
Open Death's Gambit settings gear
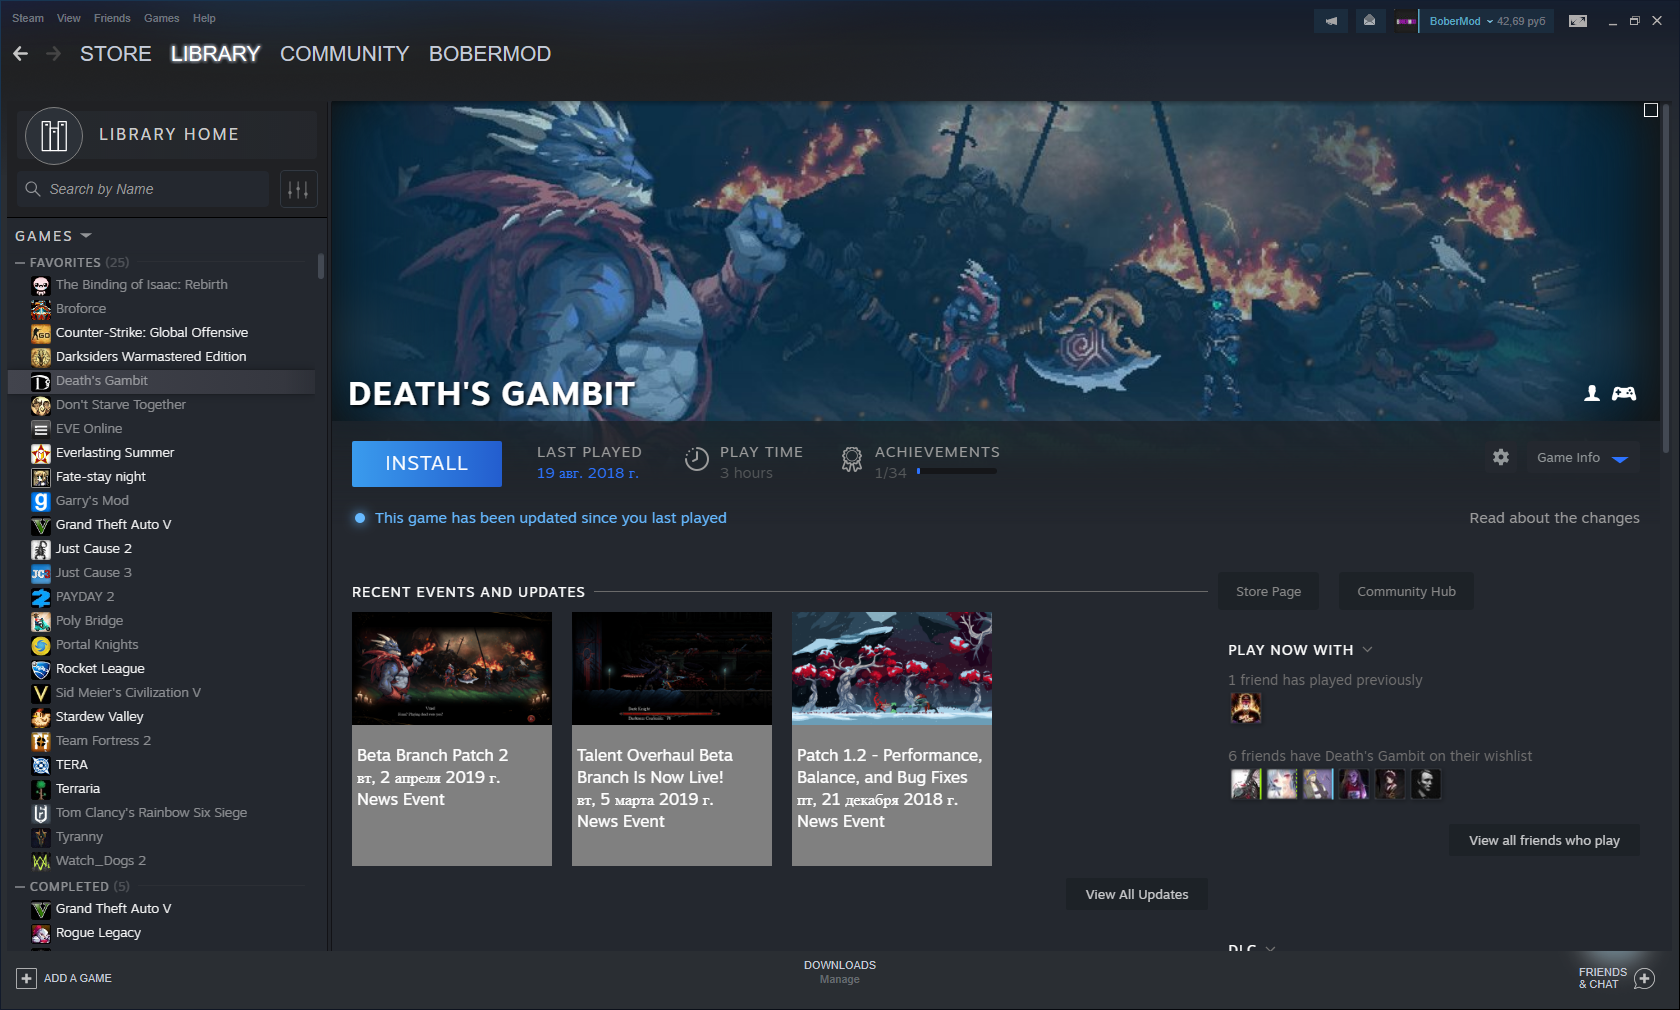coord(1501,457)
